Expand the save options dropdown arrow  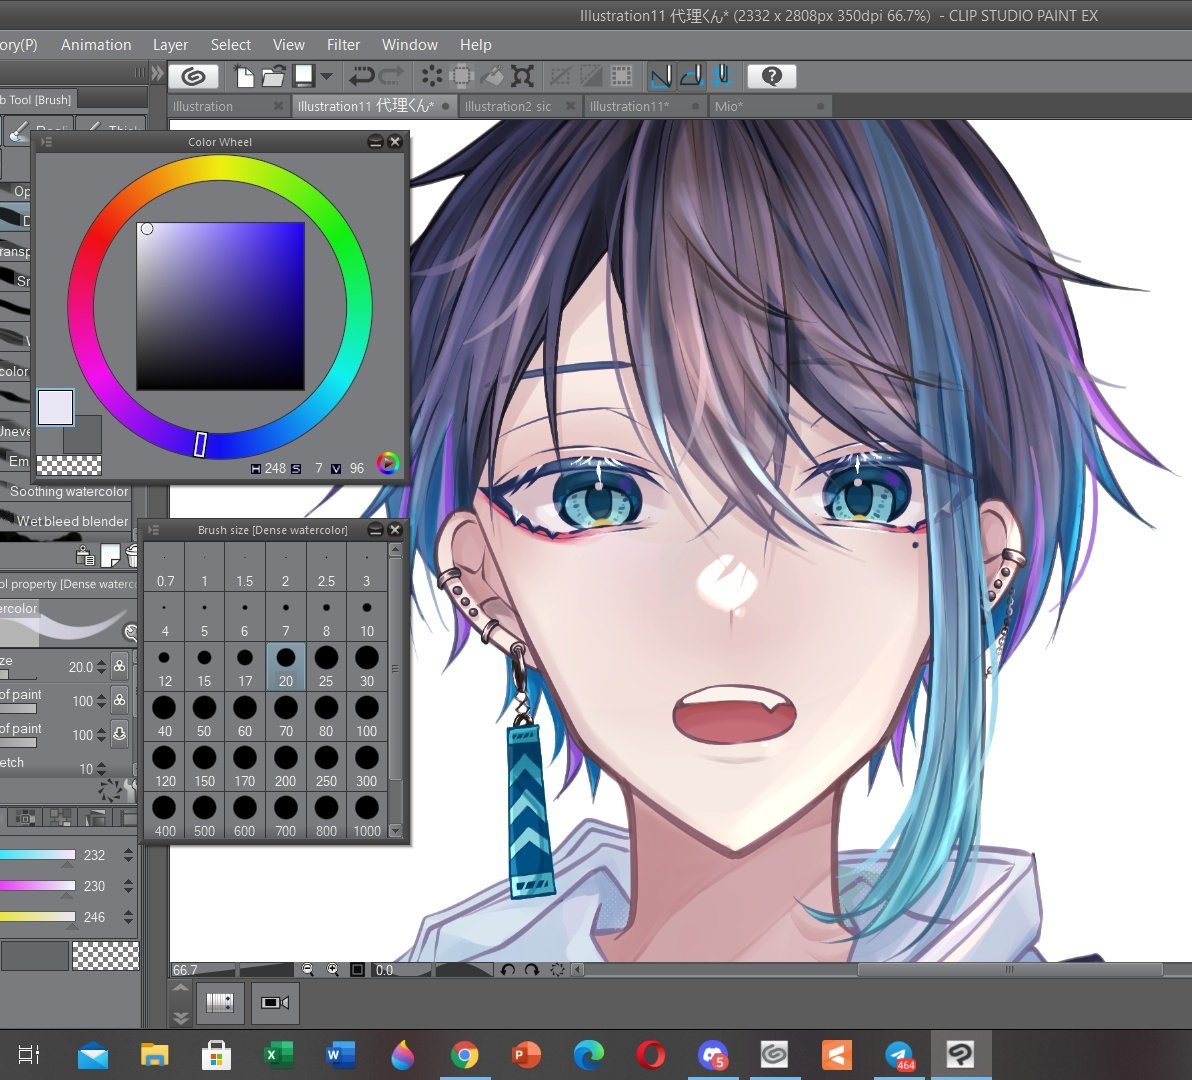(x=326, y=76)
